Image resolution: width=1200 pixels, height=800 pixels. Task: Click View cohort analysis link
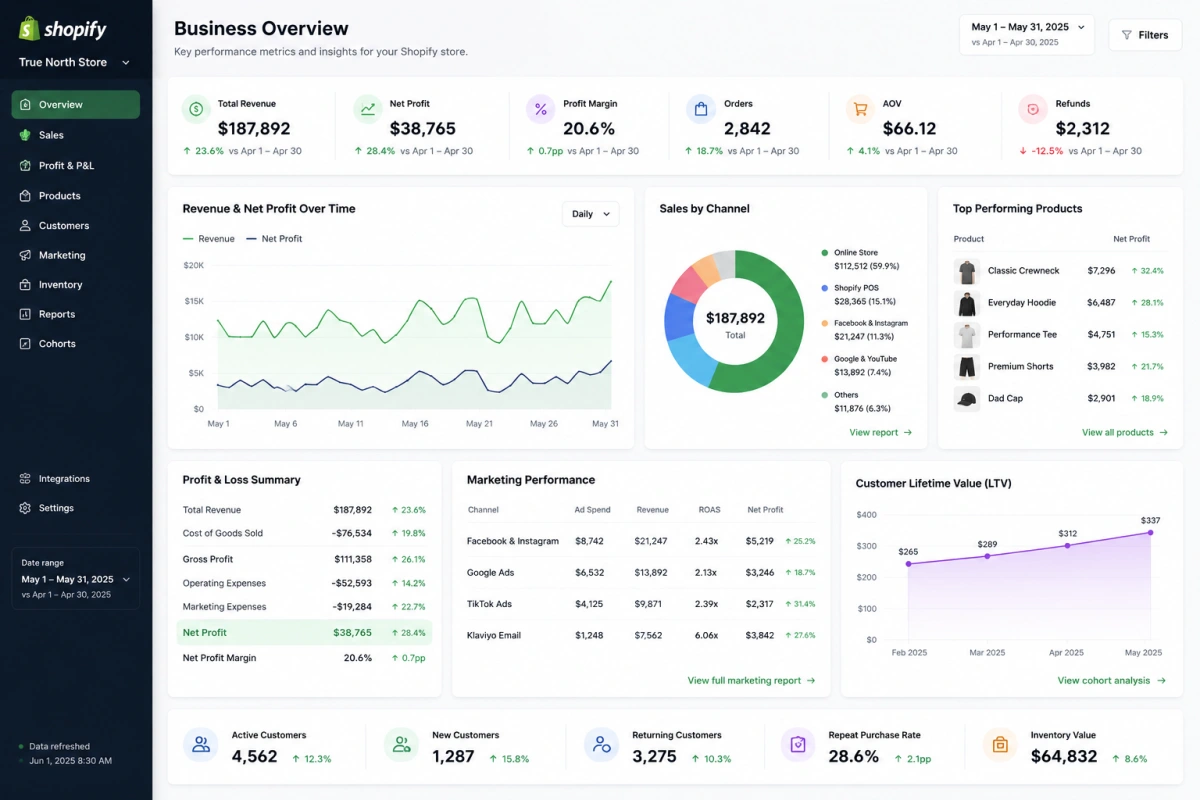1112,681
